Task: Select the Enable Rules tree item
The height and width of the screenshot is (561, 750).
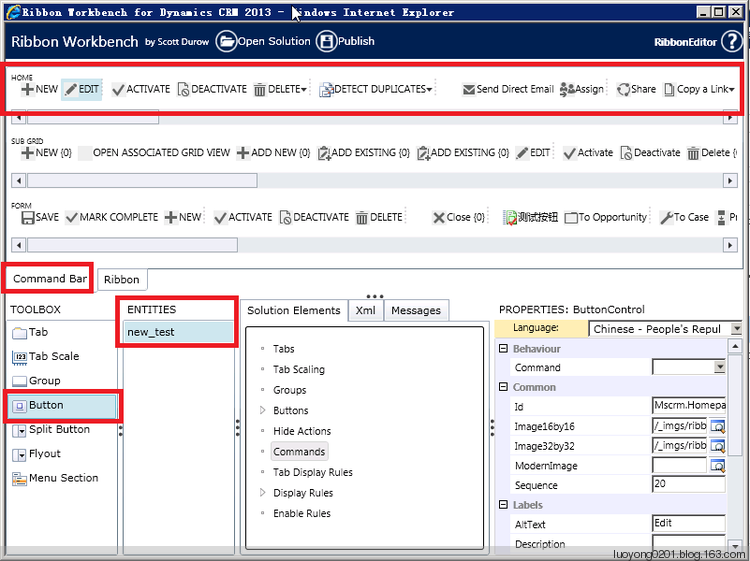Action: pyautogui.click(x=302, y=514)
